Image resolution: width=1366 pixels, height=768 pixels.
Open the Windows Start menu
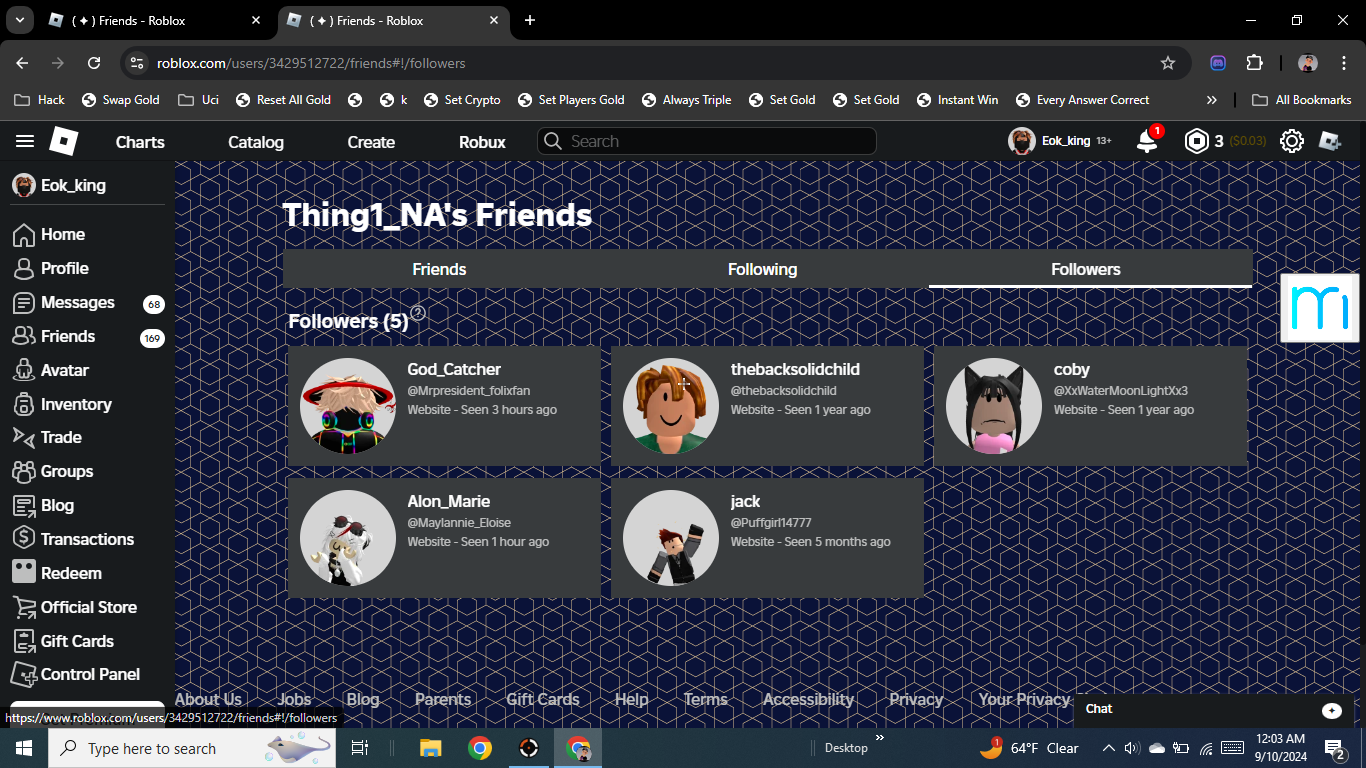pos(24,748)
